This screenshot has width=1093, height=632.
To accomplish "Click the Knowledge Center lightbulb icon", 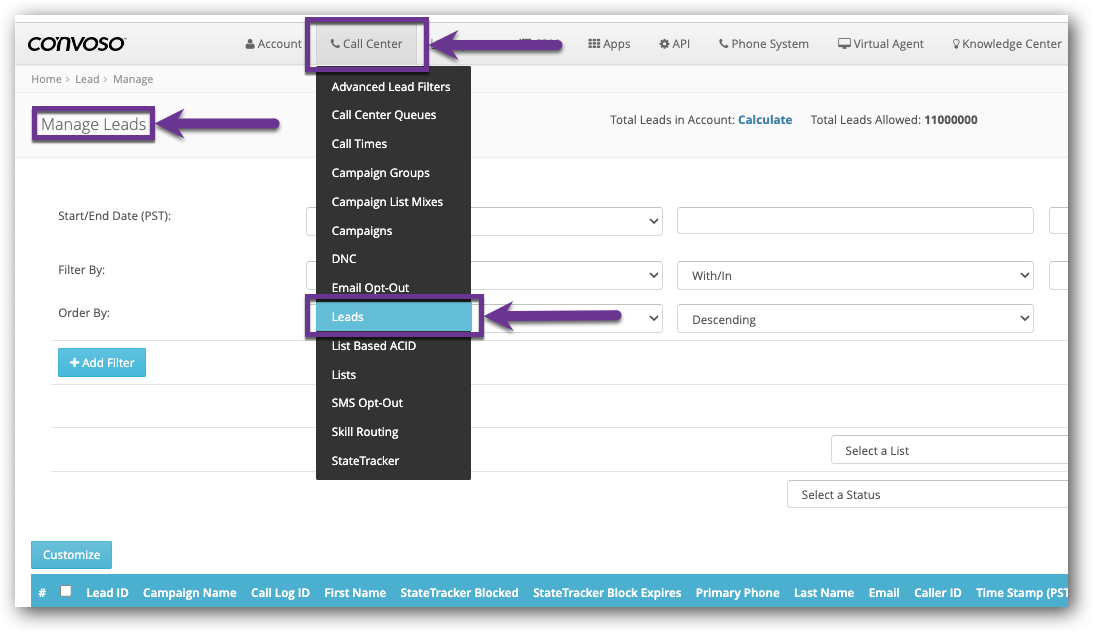I will [x=955, y=43].
